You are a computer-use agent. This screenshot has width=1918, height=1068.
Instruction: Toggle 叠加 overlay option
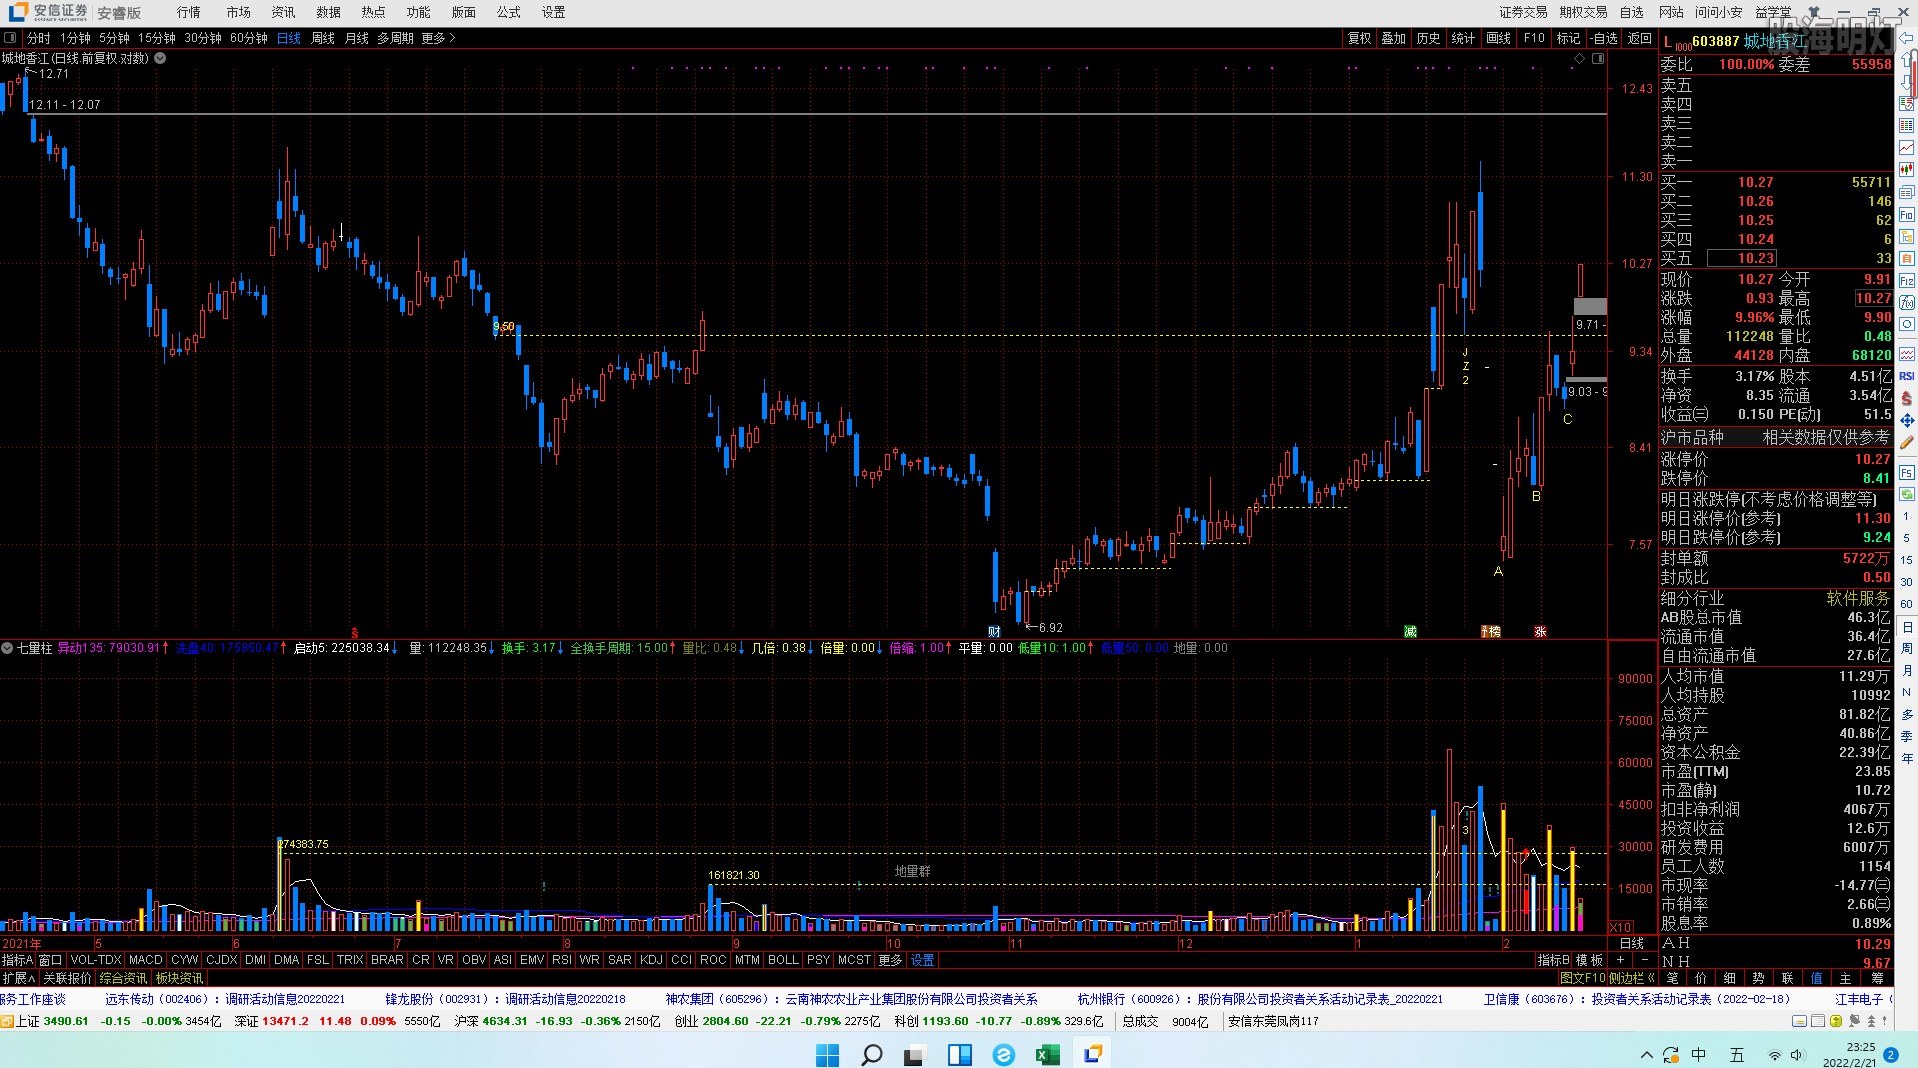(x=1394, y=38)
